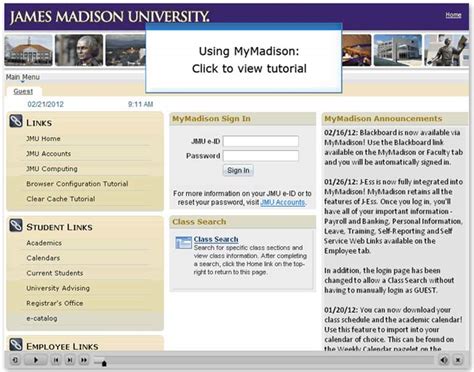The image size is (474, 372).
Task: Click the 02/21/2012 date text
Action: [45, 104]
